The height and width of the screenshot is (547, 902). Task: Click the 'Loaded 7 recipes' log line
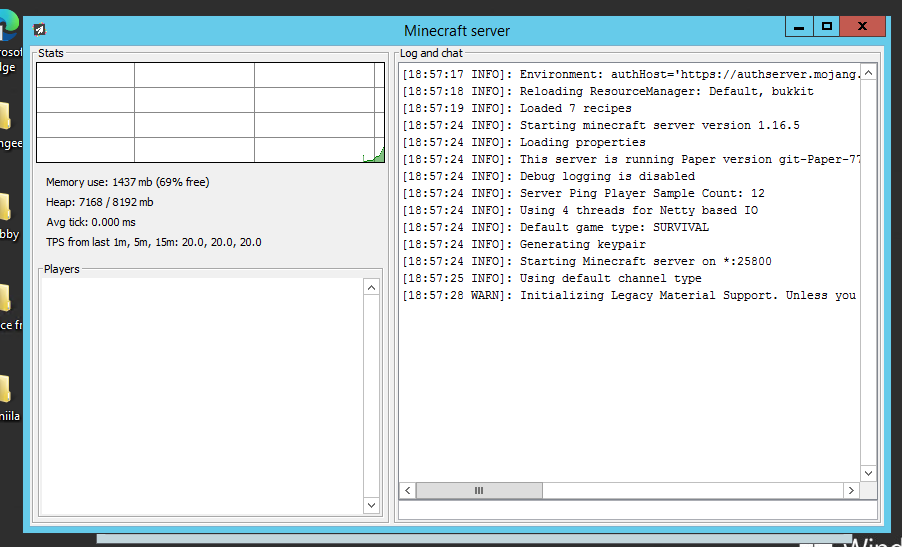pos(517,108)
